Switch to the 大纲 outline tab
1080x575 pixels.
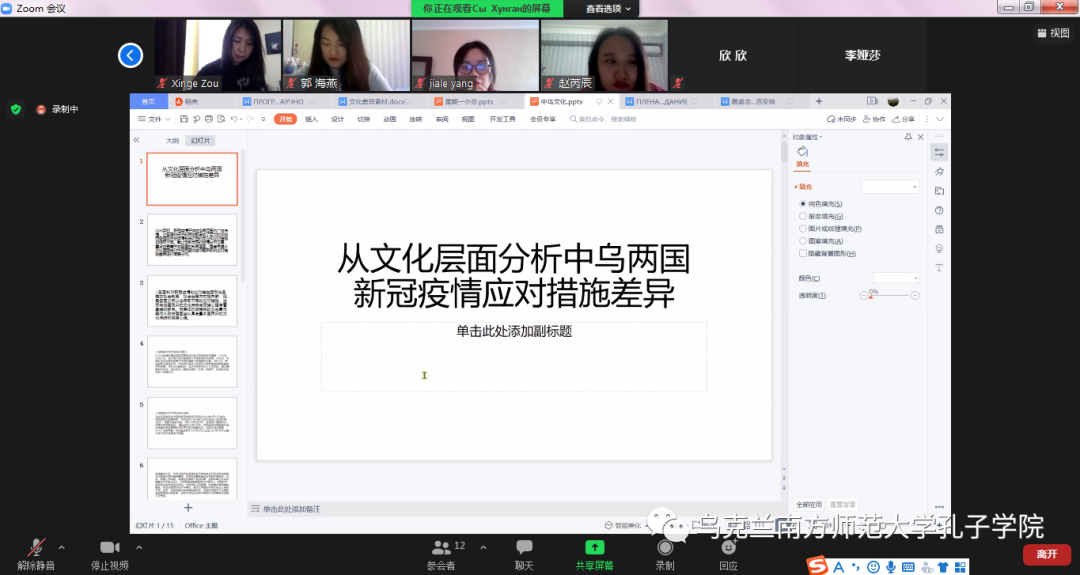[172, 140]
